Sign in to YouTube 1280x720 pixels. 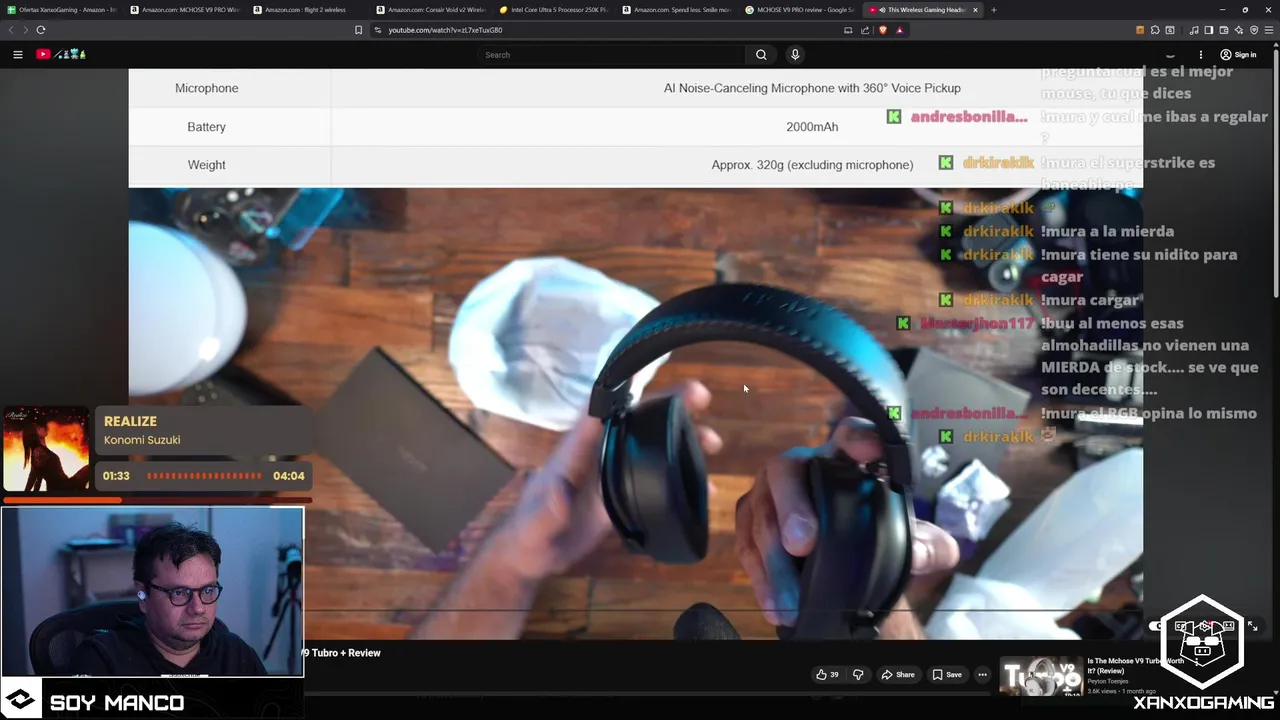(1238, 55)
